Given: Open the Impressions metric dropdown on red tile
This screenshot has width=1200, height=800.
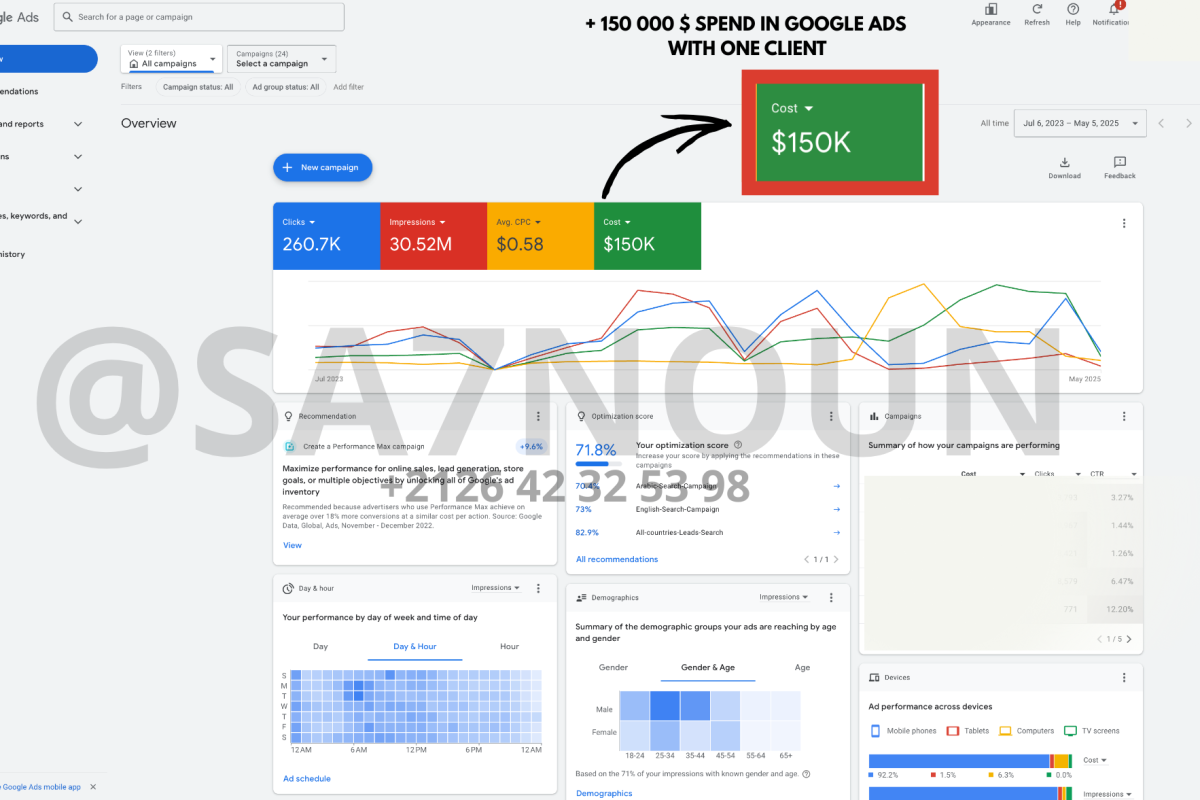Looking at the screenshot, I should 417,222.
